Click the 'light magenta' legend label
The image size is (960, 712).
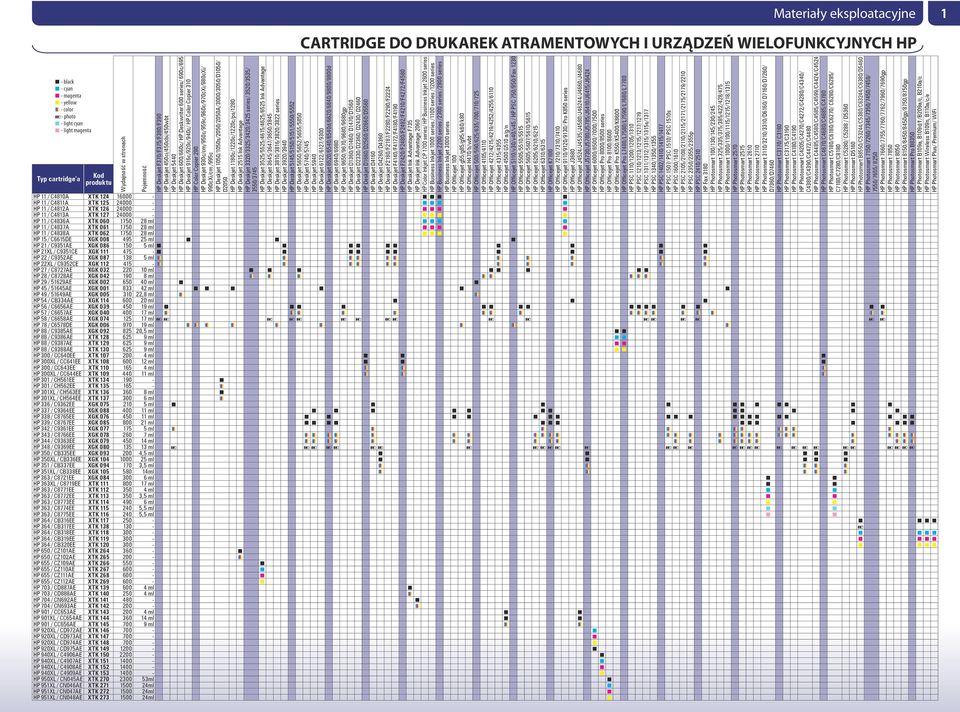pos(76,130)
